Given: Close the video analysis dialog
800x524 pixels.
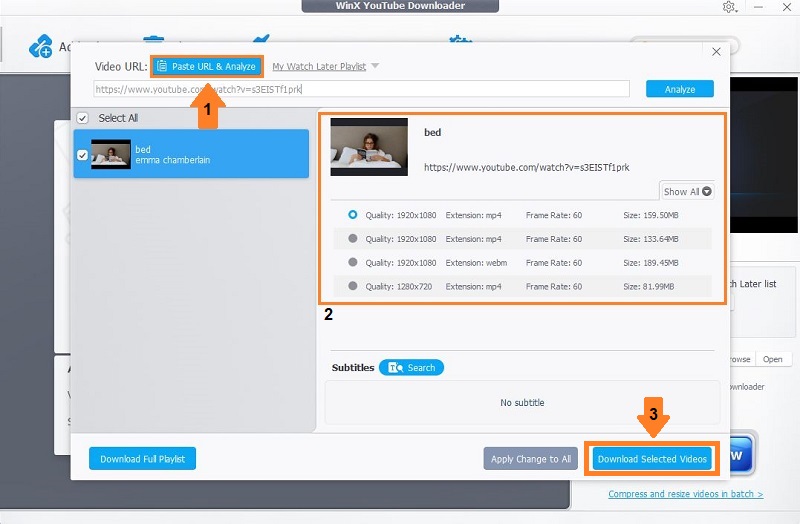Looking at the screenshot, I should pos(715,52).
